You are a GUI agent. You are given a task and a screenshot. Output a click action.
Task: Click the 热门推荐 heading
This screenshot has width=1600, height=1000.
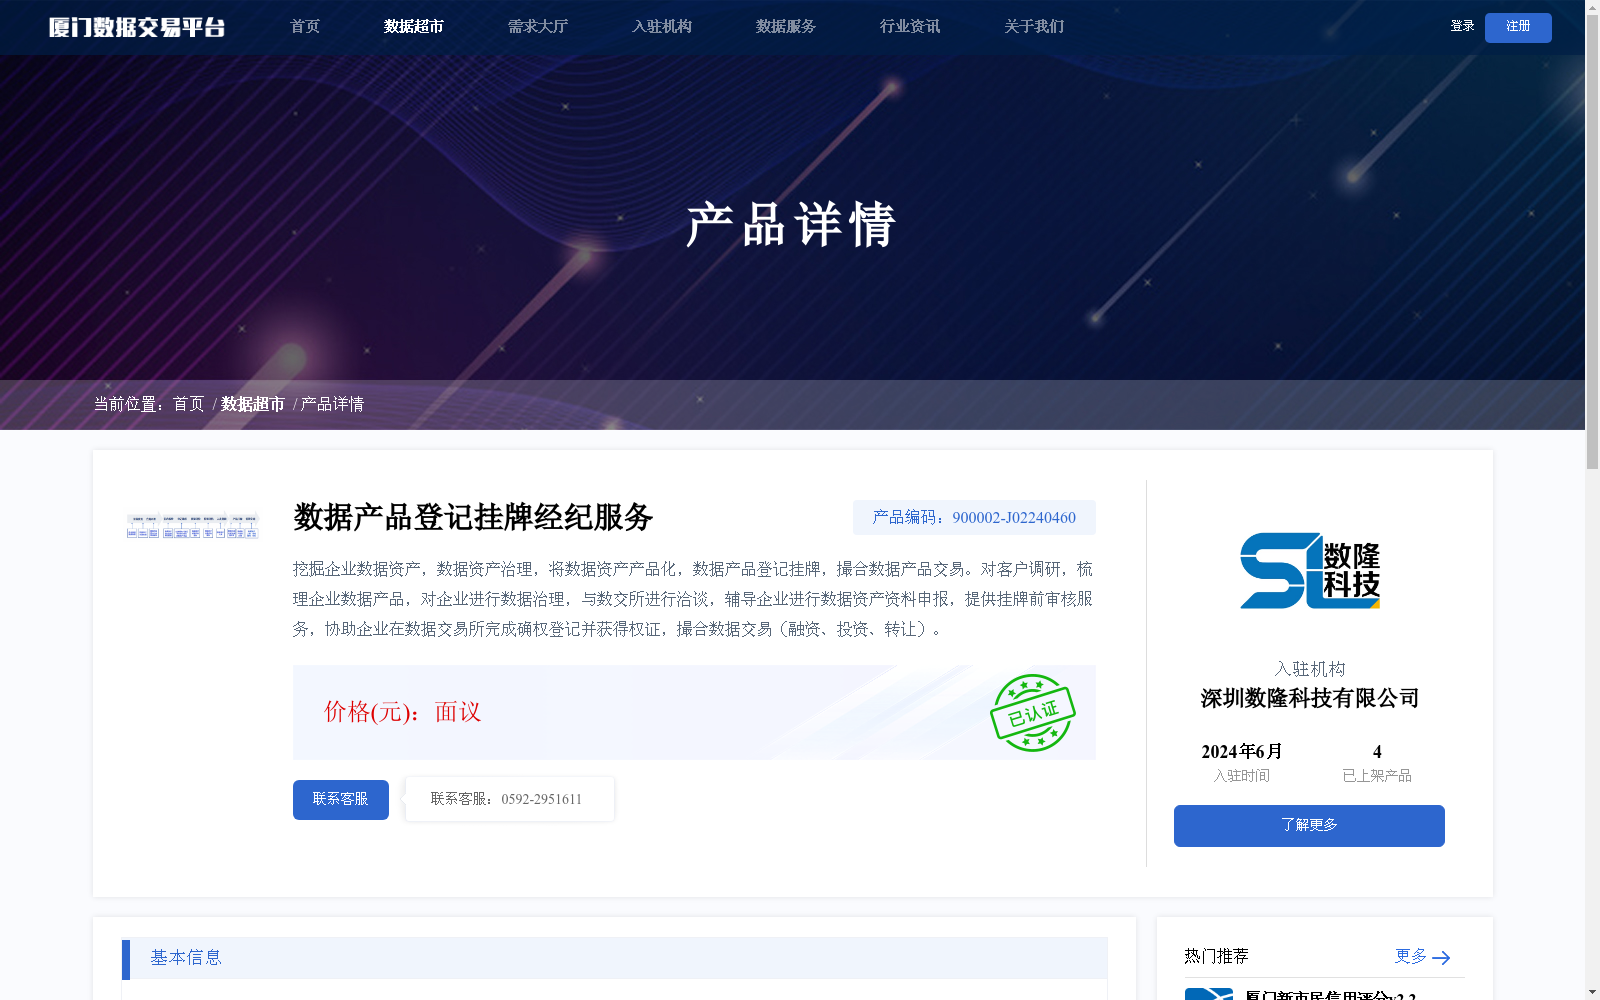click(1216, 956)
